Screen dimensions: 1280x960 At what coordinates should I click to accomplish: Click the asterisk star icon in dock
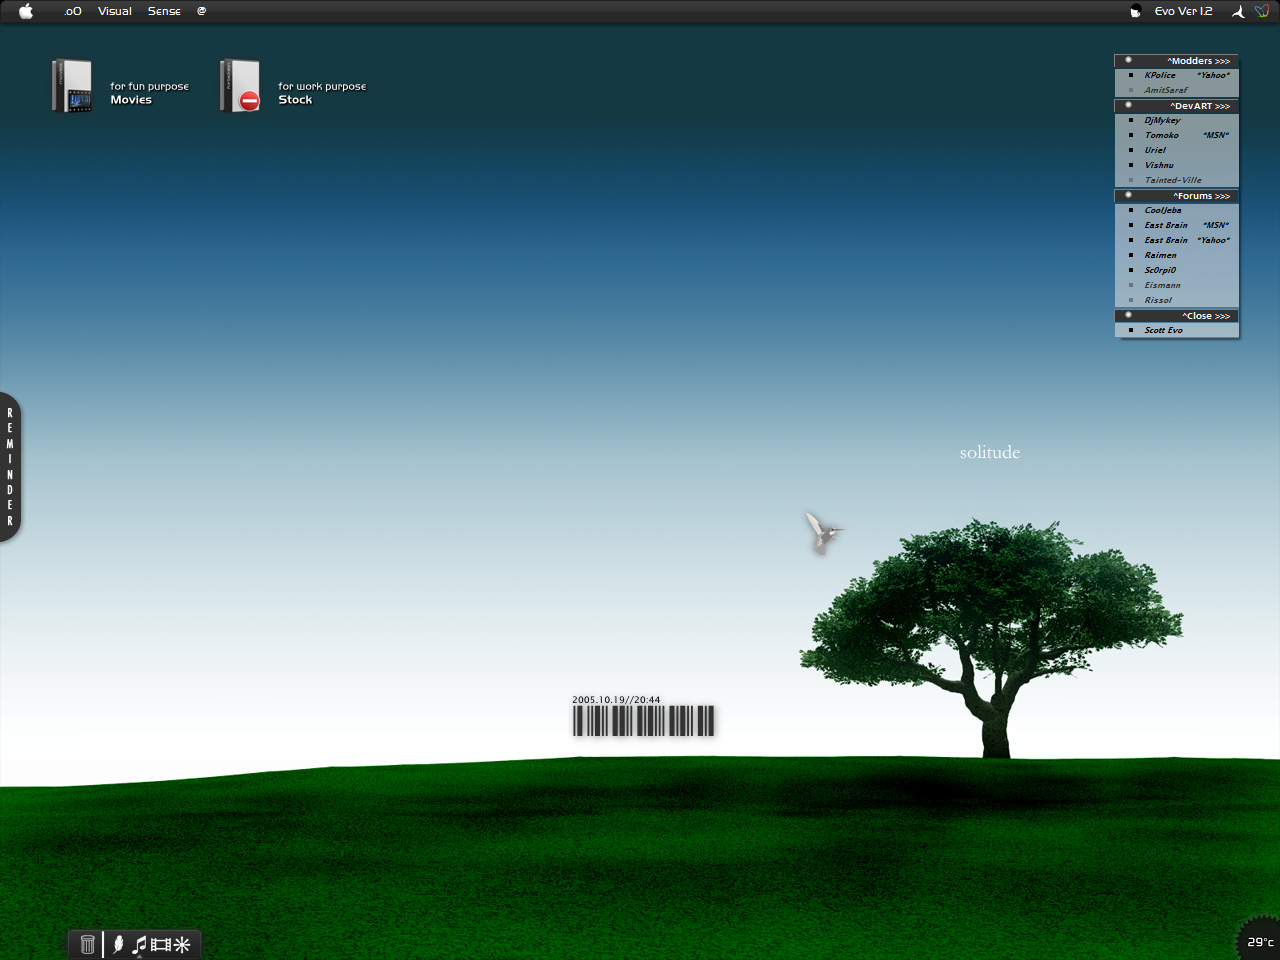pyautogui.click(x=182, y=944)
